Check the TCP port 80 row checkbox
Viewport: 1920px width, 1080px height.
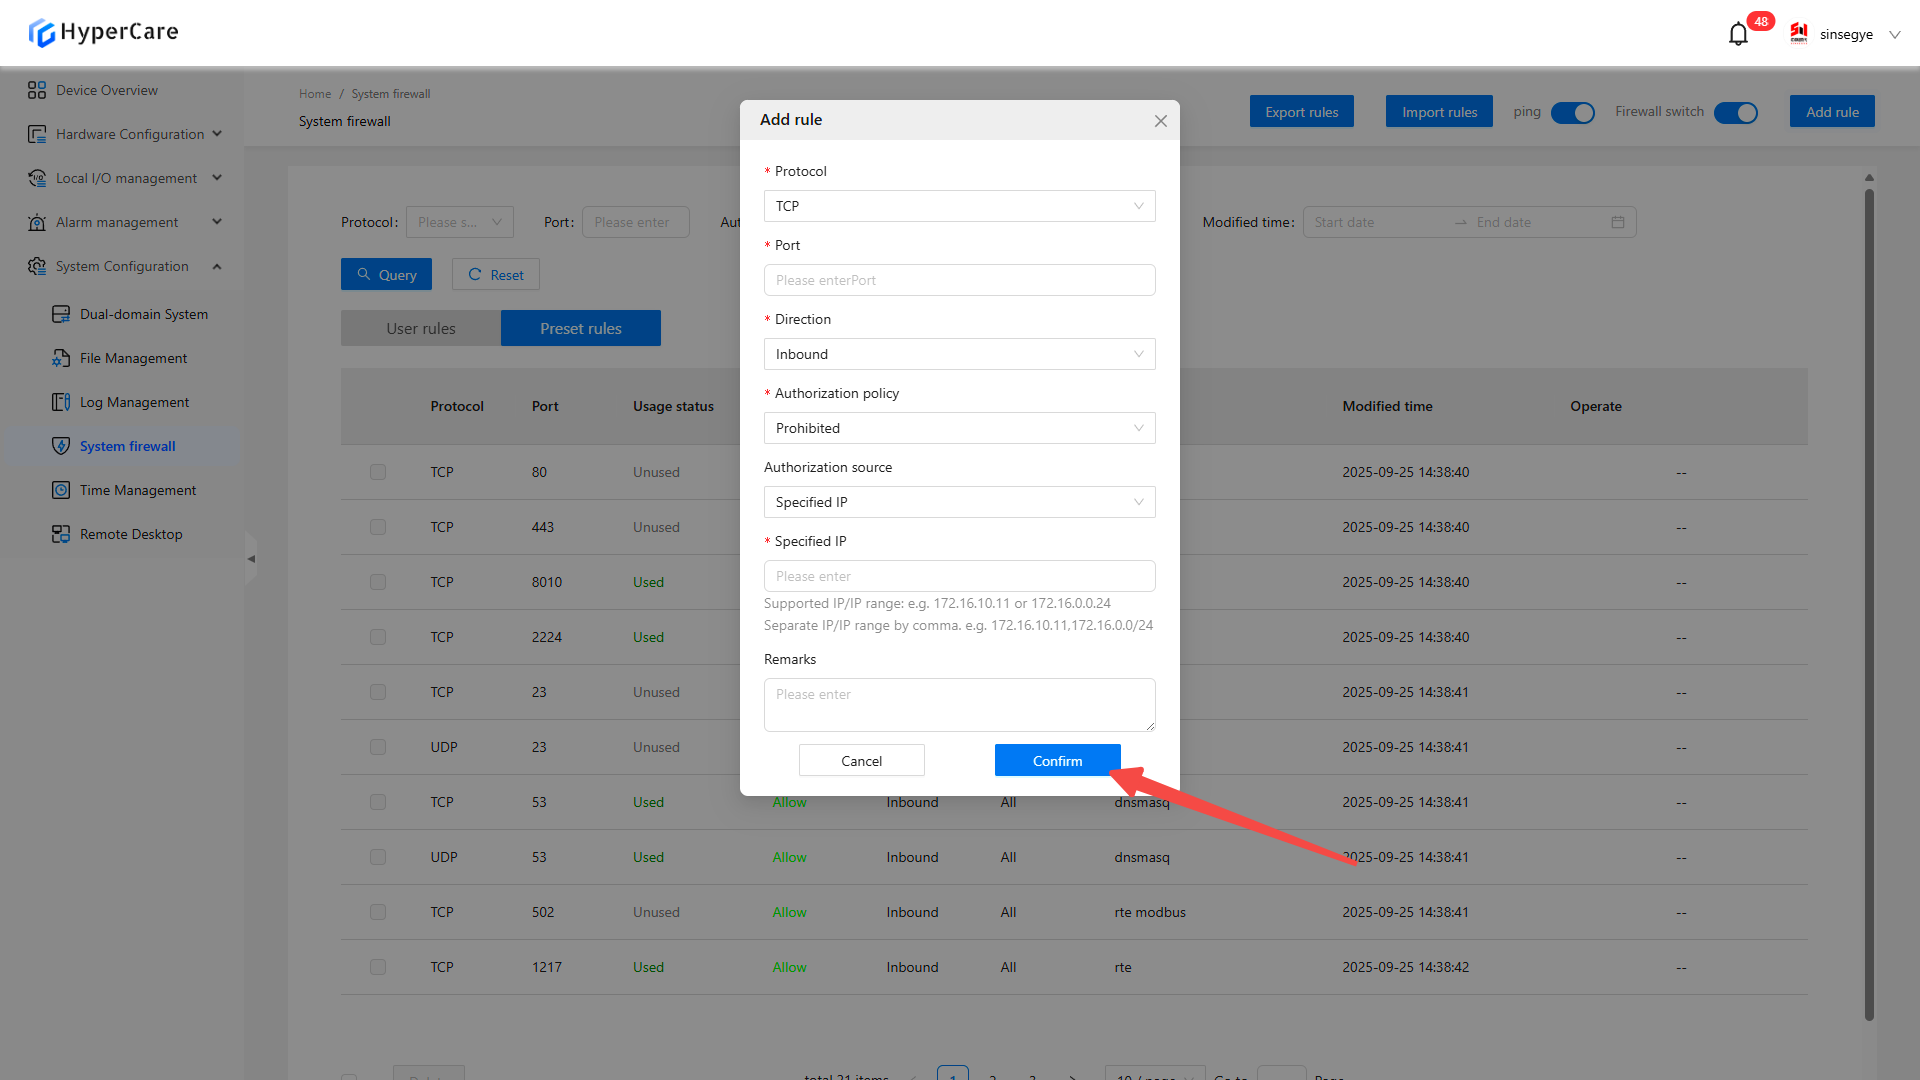[378, 472]
